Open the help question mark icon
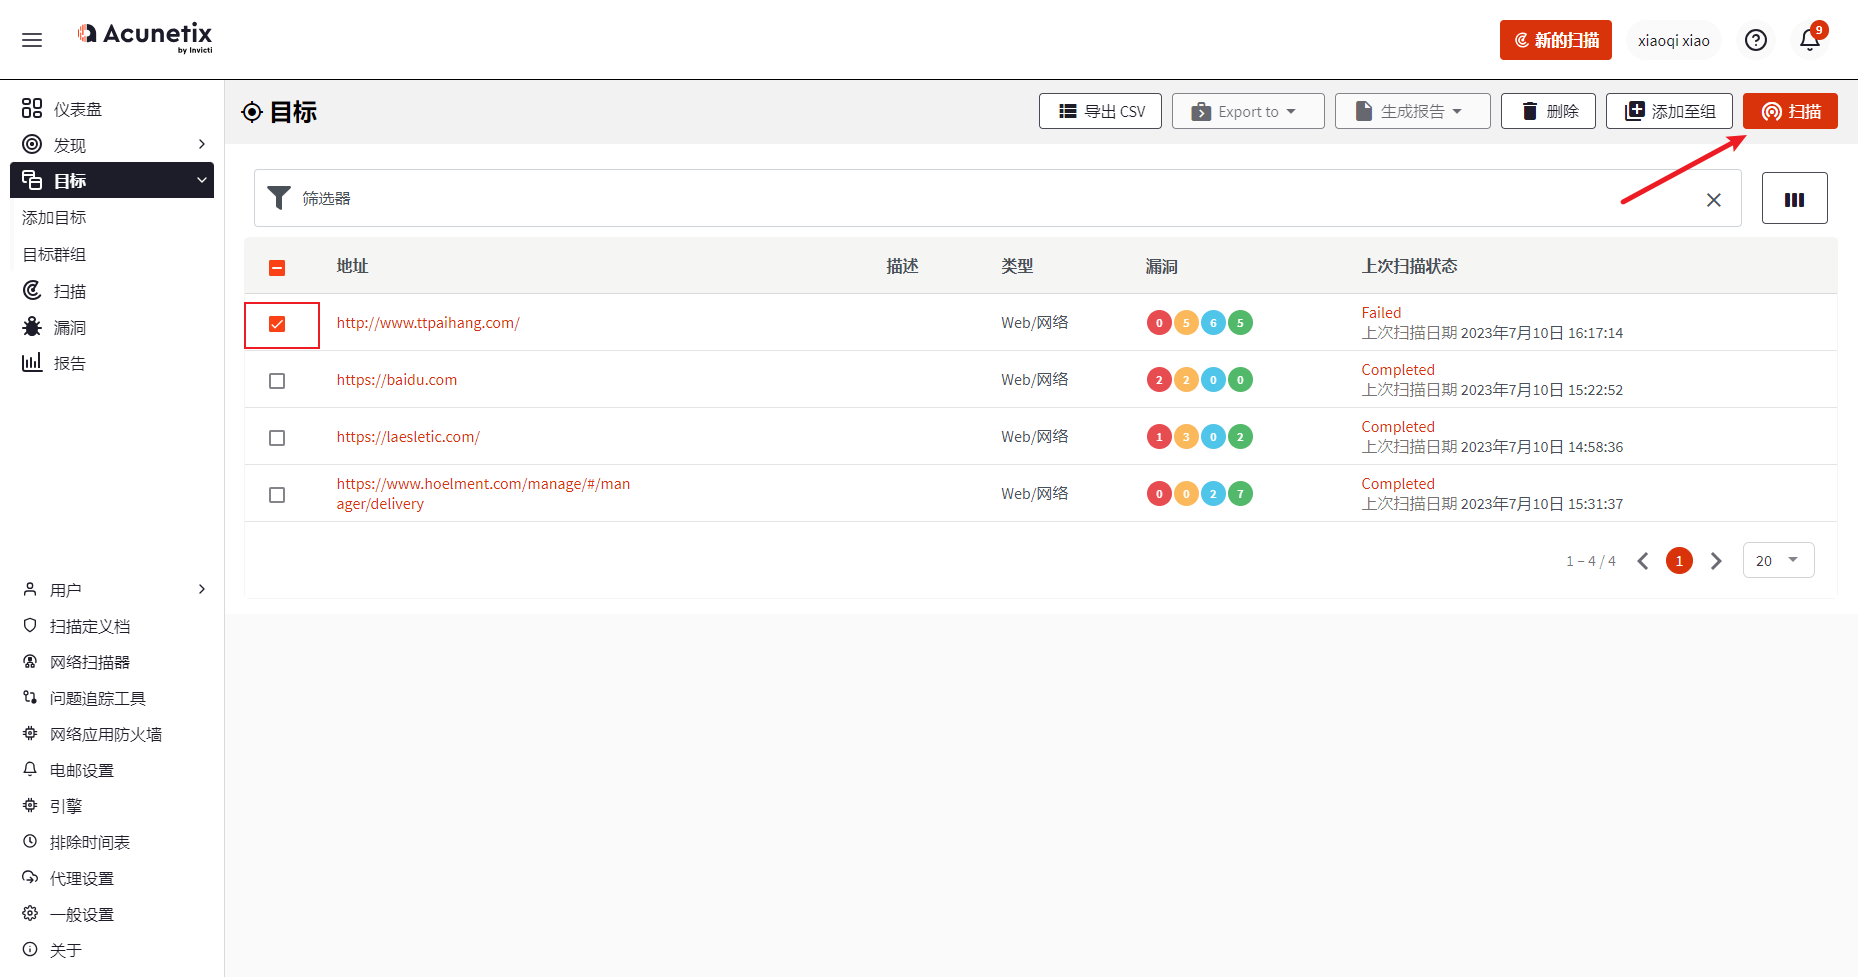The image size is (1858, 977). [x=1756, y=40]
